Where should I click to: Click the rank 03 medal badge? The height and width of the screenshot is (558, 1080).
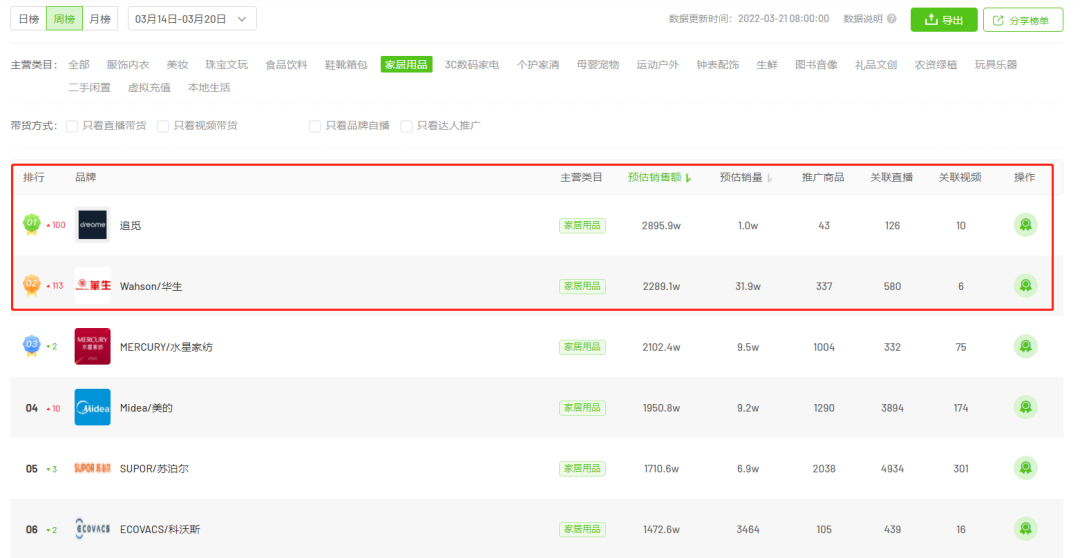[x=32, y=346]
